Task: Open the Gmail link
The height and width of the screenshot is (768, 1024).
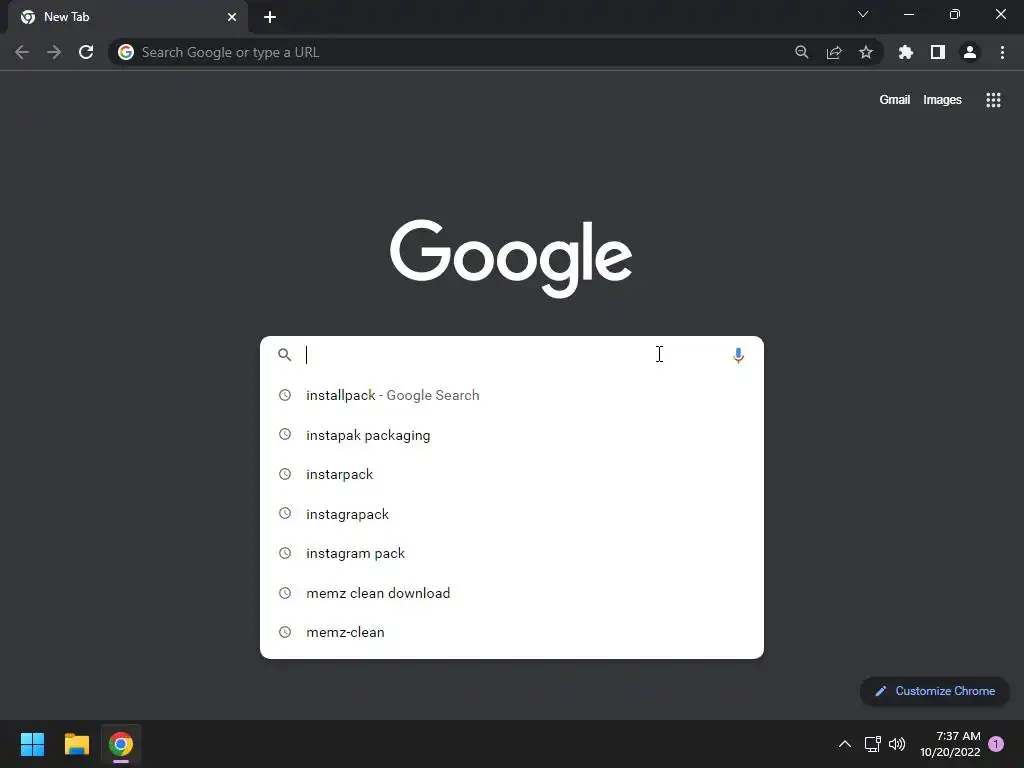Action: tap(895, 100)
